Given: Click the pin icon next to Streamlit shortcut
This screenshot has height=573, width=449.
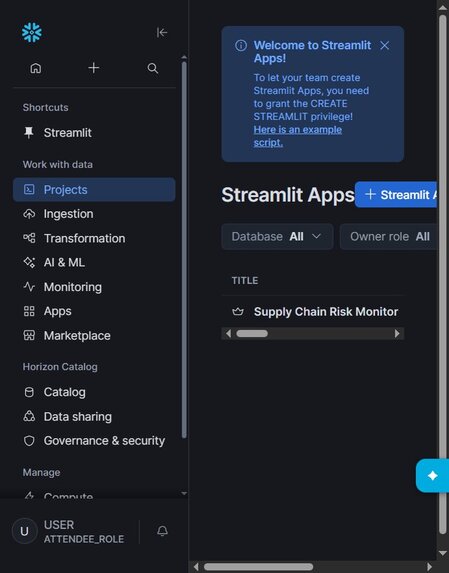Looking at the screenshot, I should click(29, 133).
